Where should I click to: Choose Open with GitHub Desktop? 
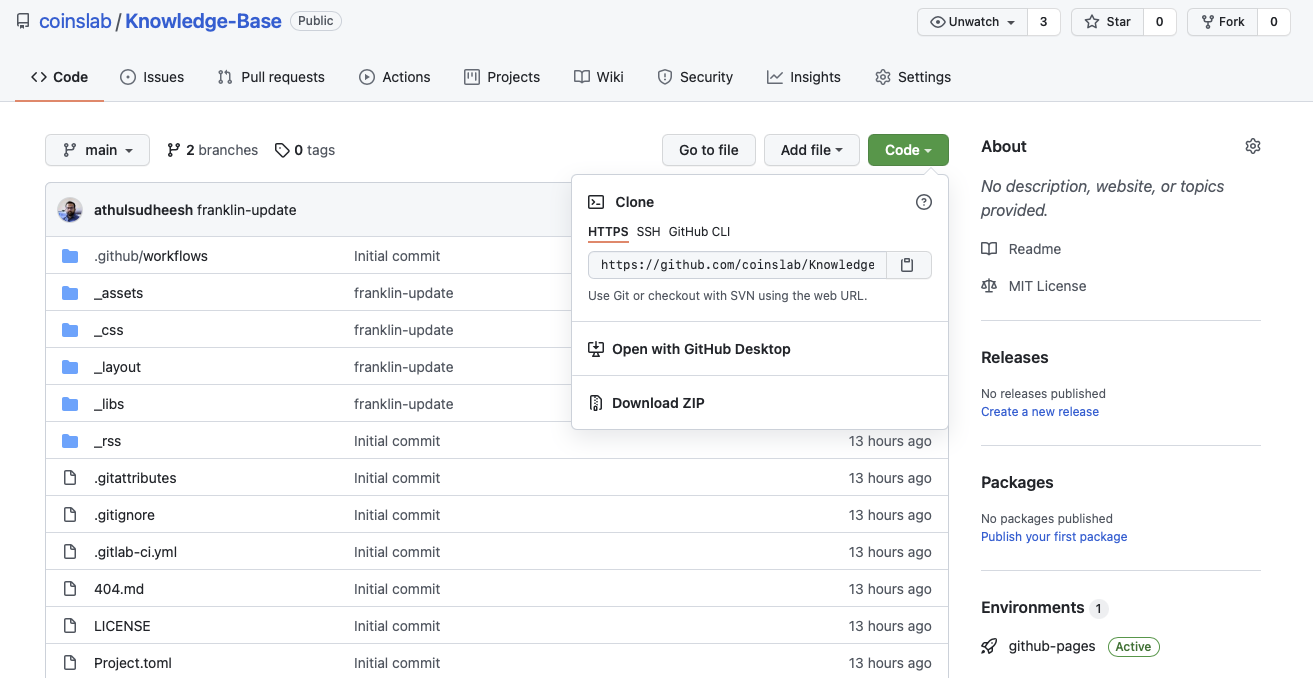760,349
